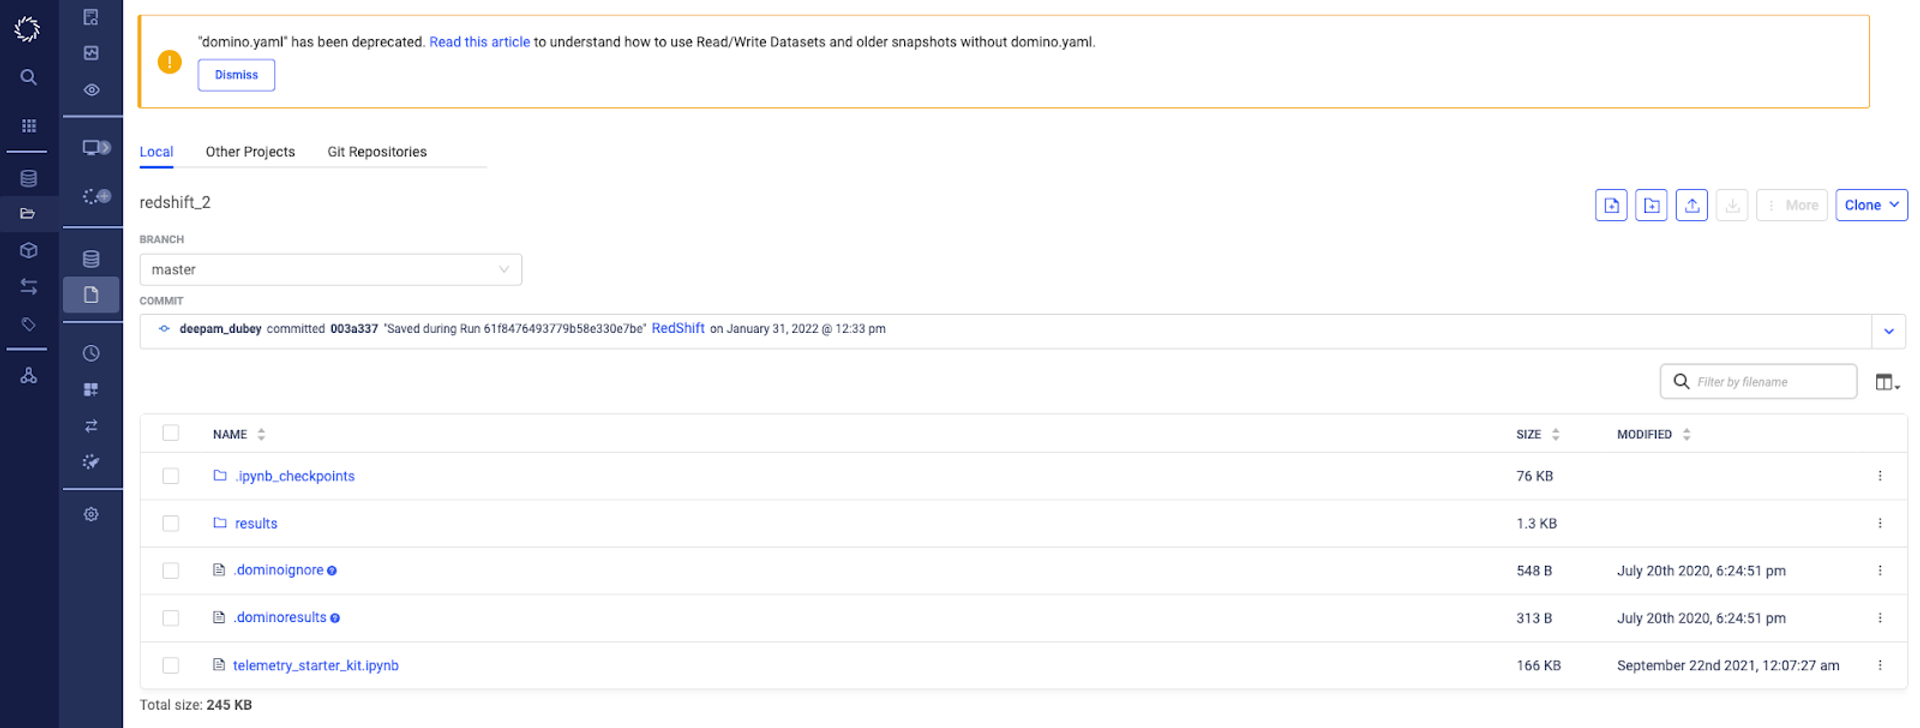This screenshot has height=728, width=1920.
Task: Click help icon next to .dominoignore
Action: (332, 571)
